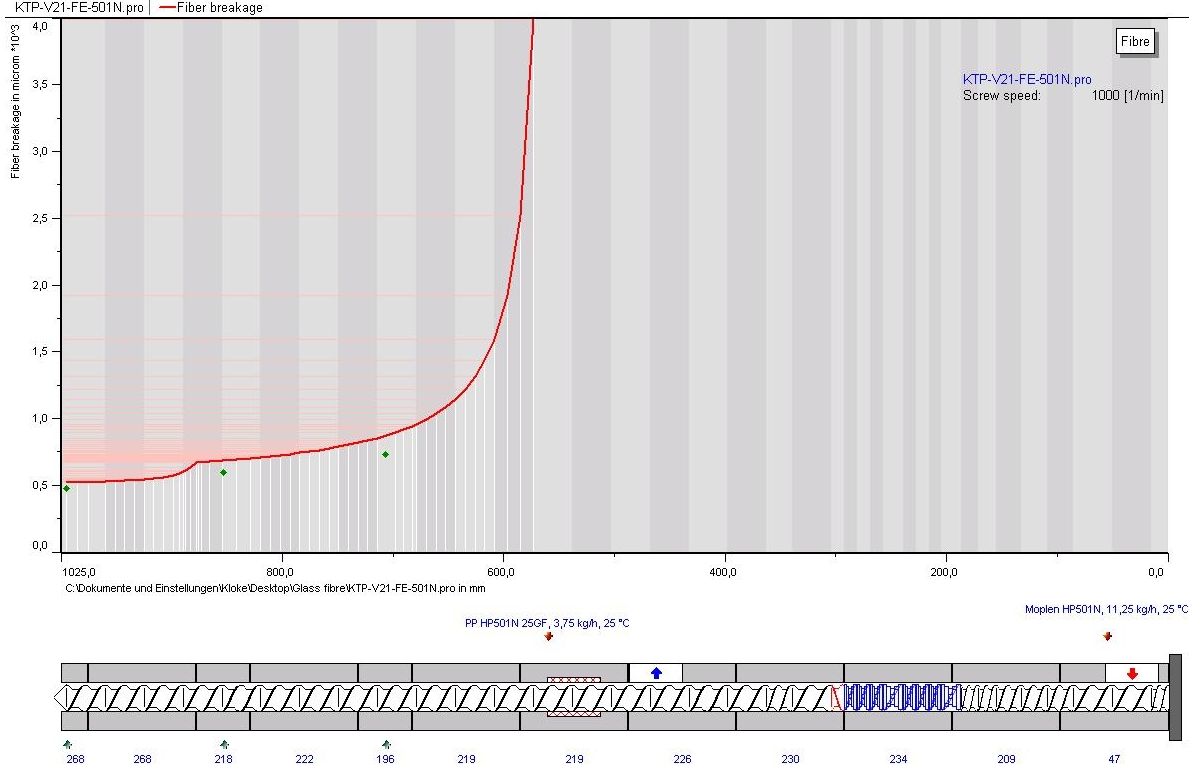Click the Screw speed 1000 [1/min] value
1199x771 pixels.
pyautogui.click(x=1128, y=96)
